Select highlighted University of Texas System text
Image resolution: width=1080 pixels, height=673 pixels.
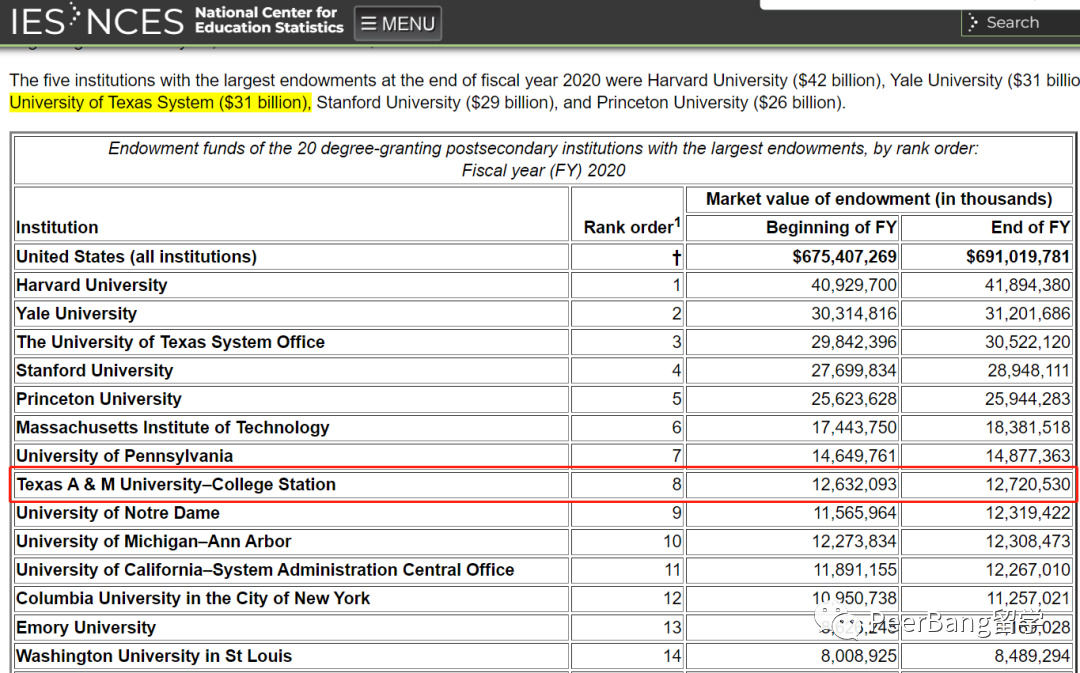click(x=160, y=103)
